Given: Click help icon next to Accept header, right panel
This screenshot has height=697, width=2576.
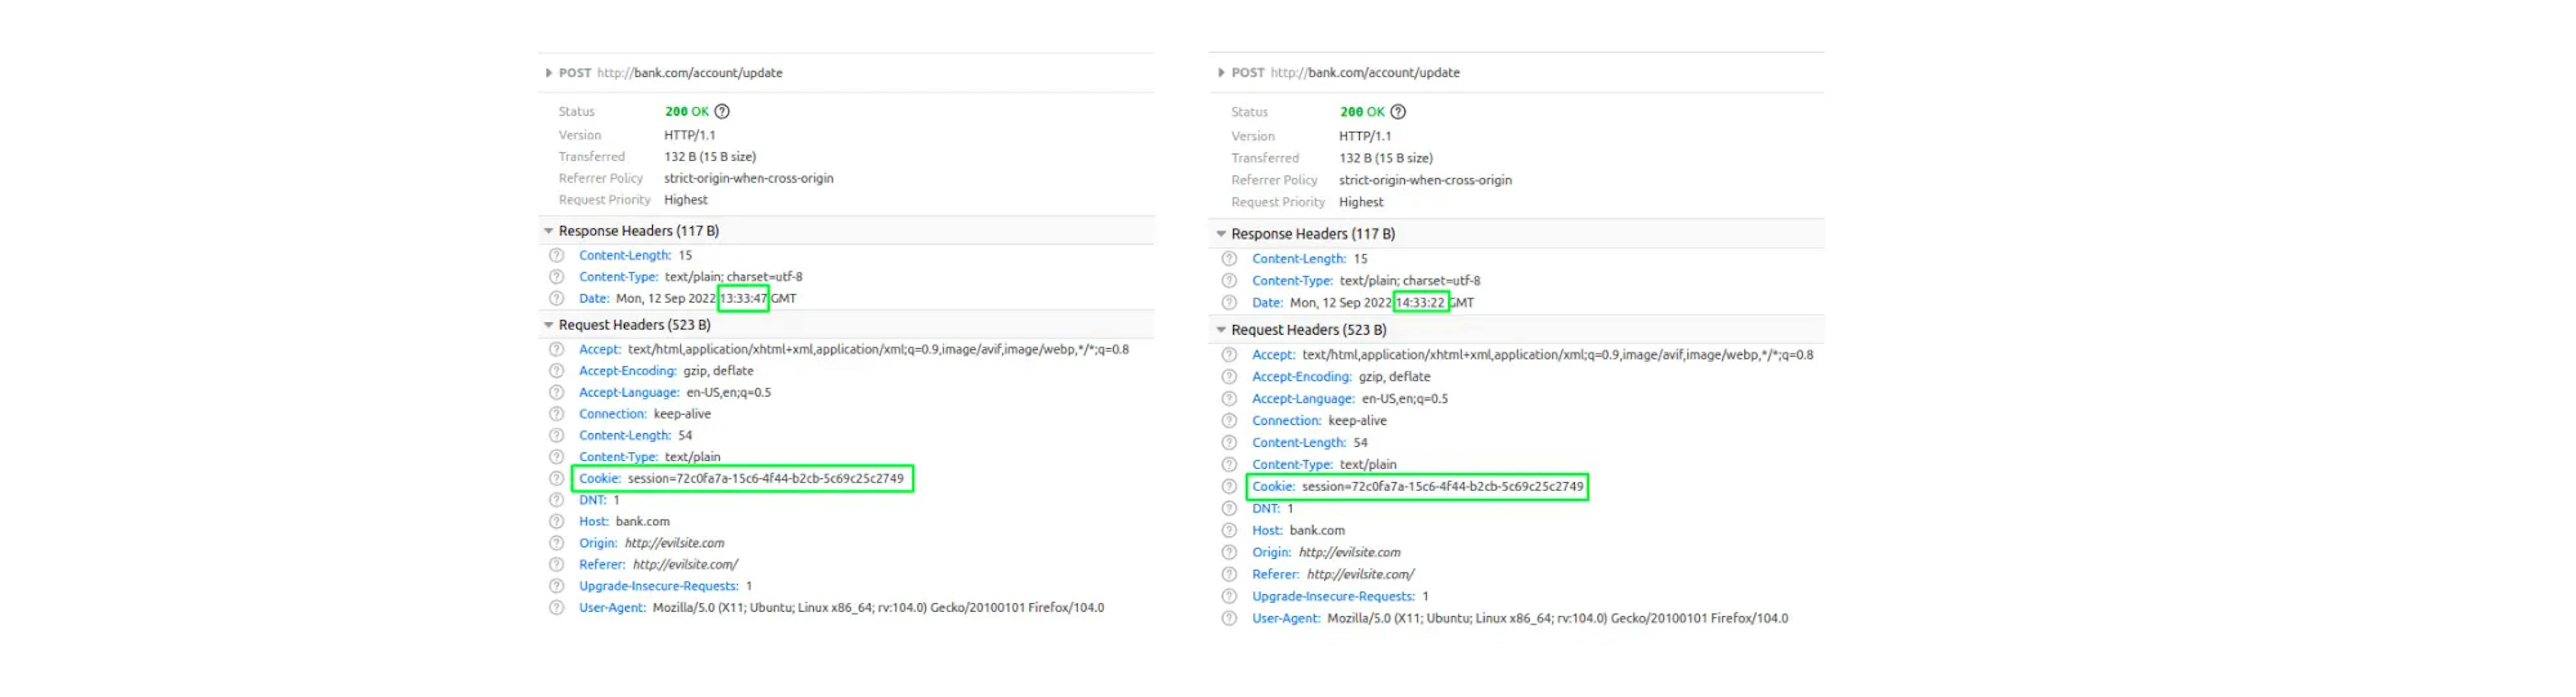Looking at the screenshot, I should point(1229,355).
